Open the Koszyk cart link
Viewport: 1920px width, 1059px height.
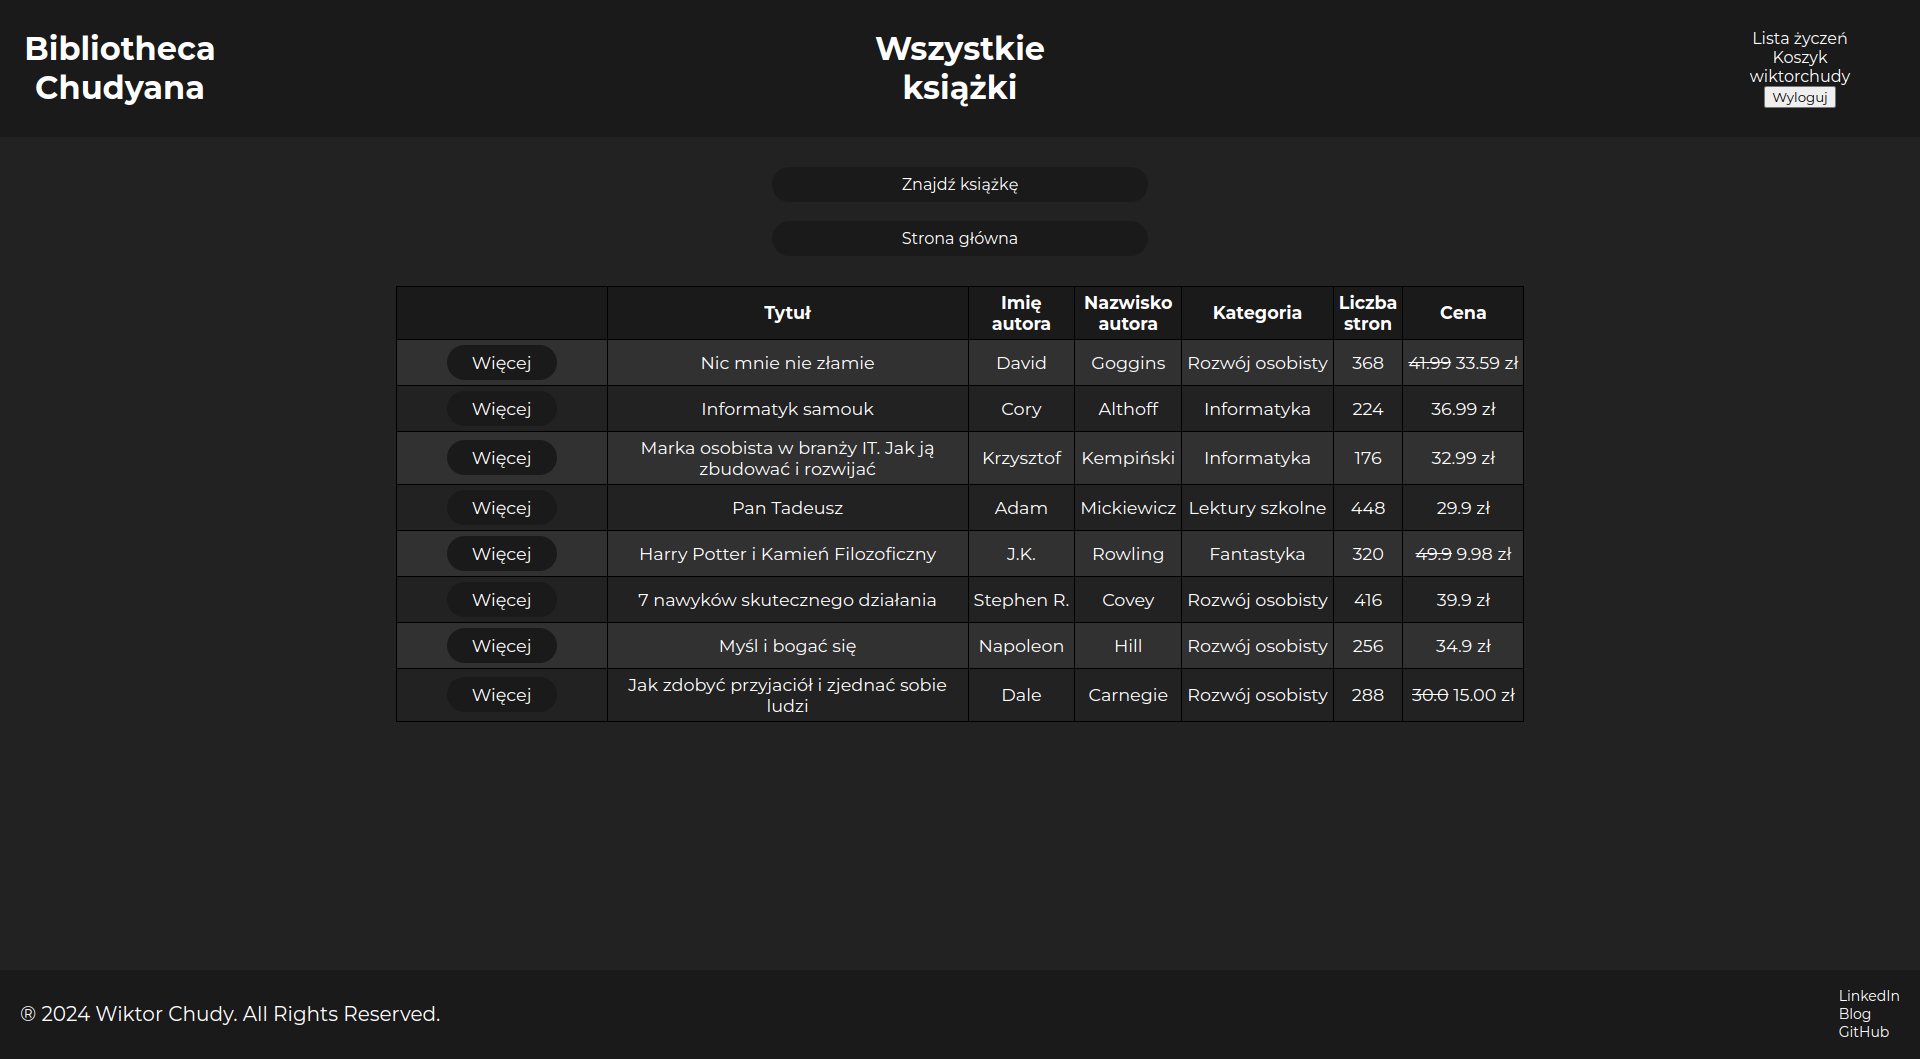pyautogui.click(x=1799, y=57)
